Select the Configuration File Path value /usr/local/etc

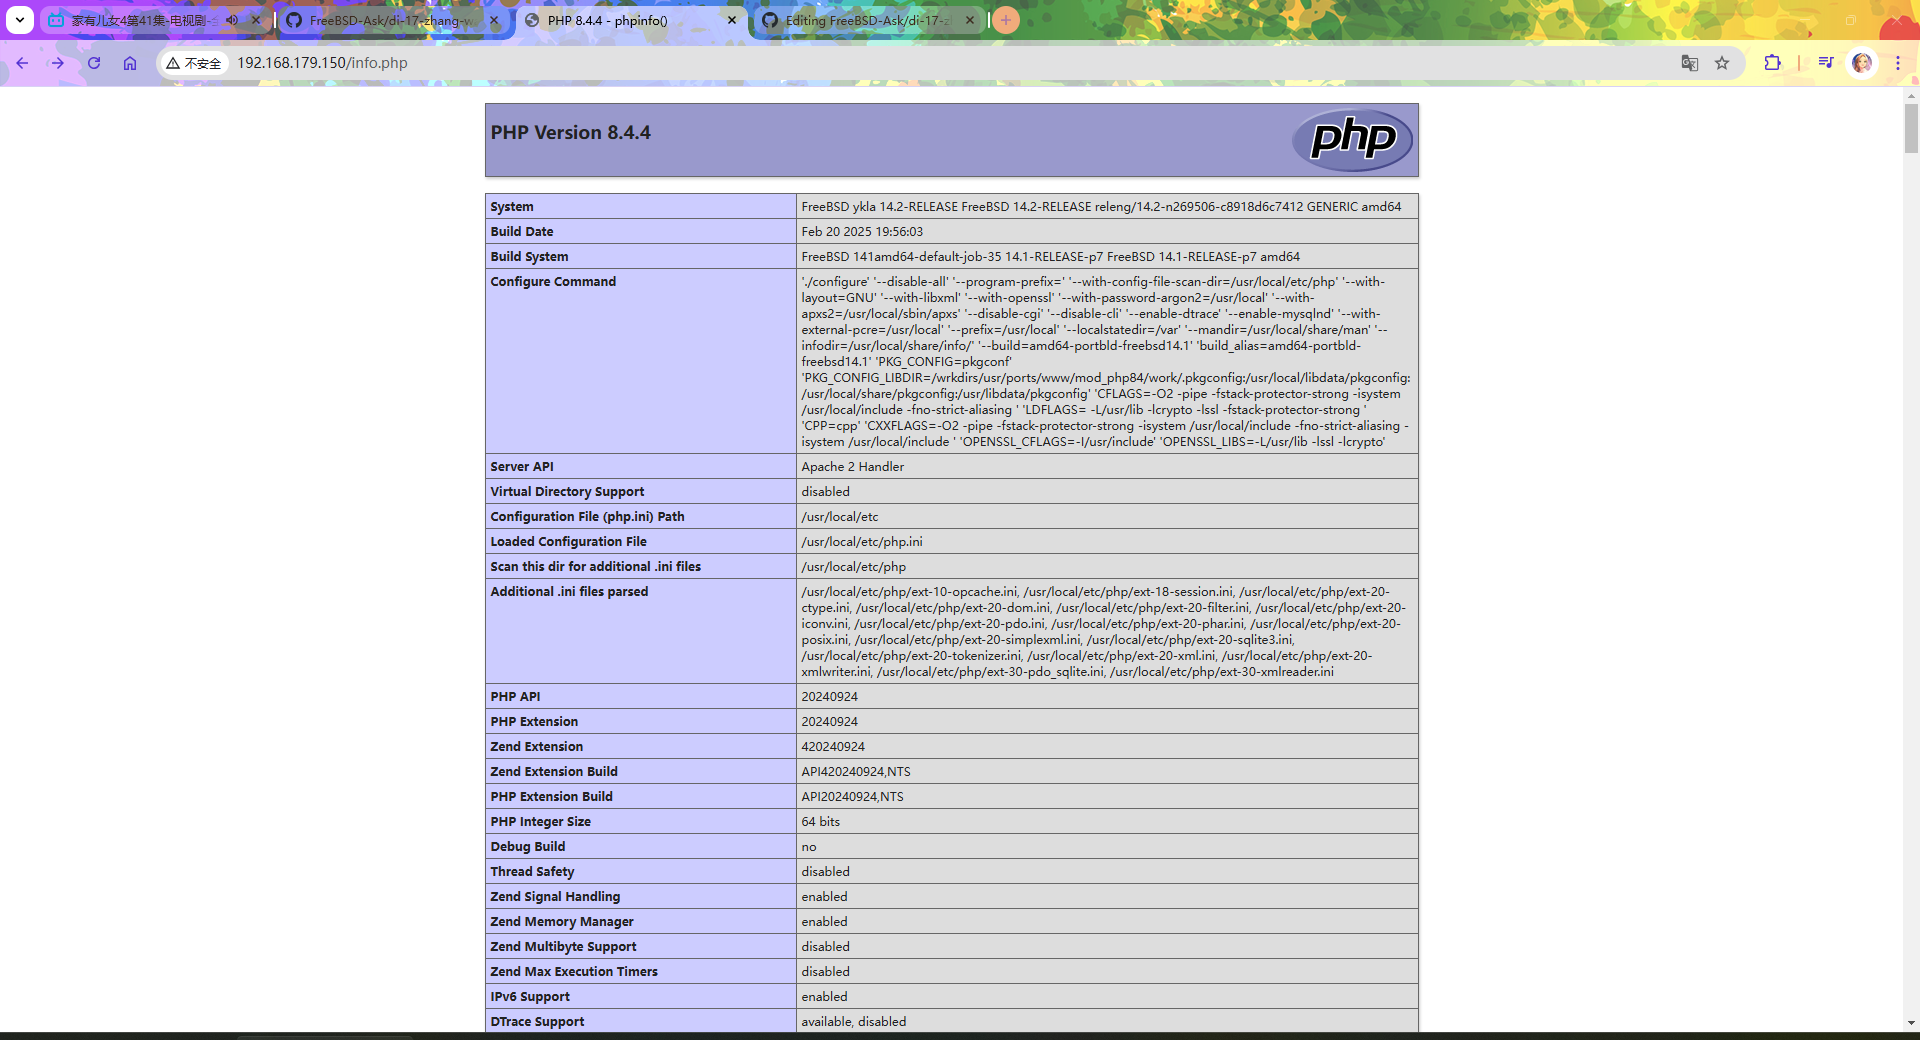coord(840,517)
